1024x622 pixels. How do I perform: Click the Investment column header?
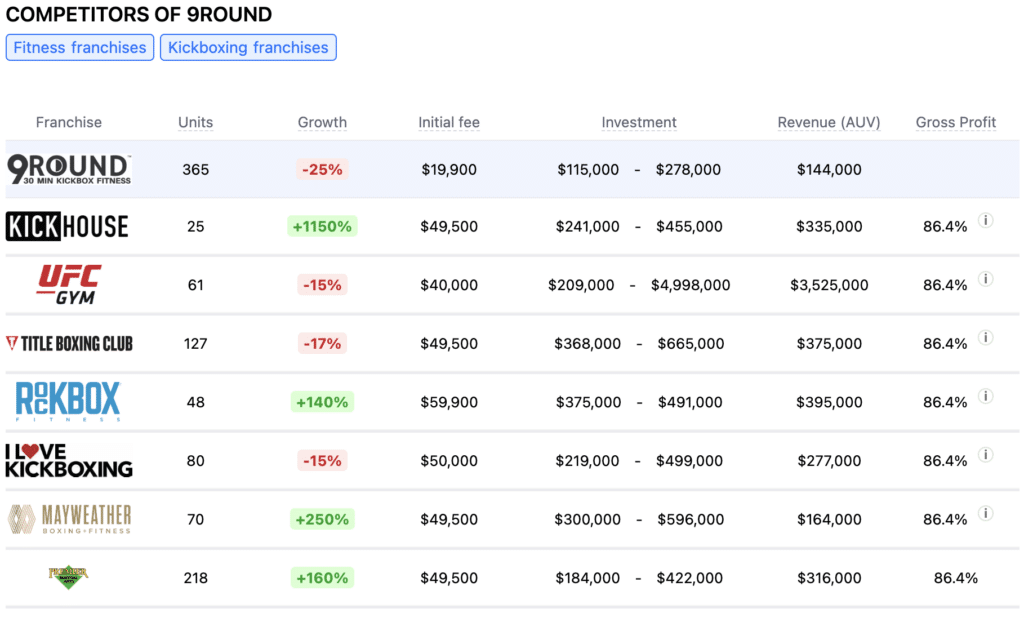point(639,122)
